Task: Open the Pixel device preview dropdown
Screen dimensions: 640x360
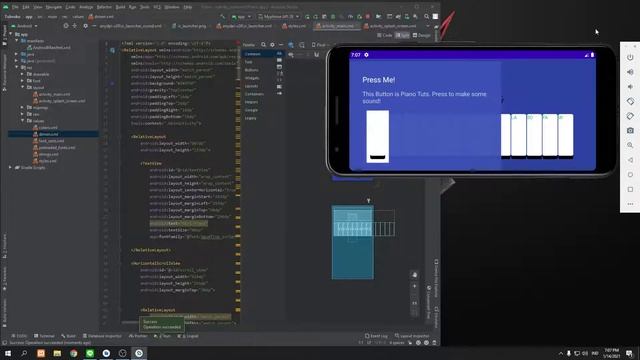Action: 320,44
